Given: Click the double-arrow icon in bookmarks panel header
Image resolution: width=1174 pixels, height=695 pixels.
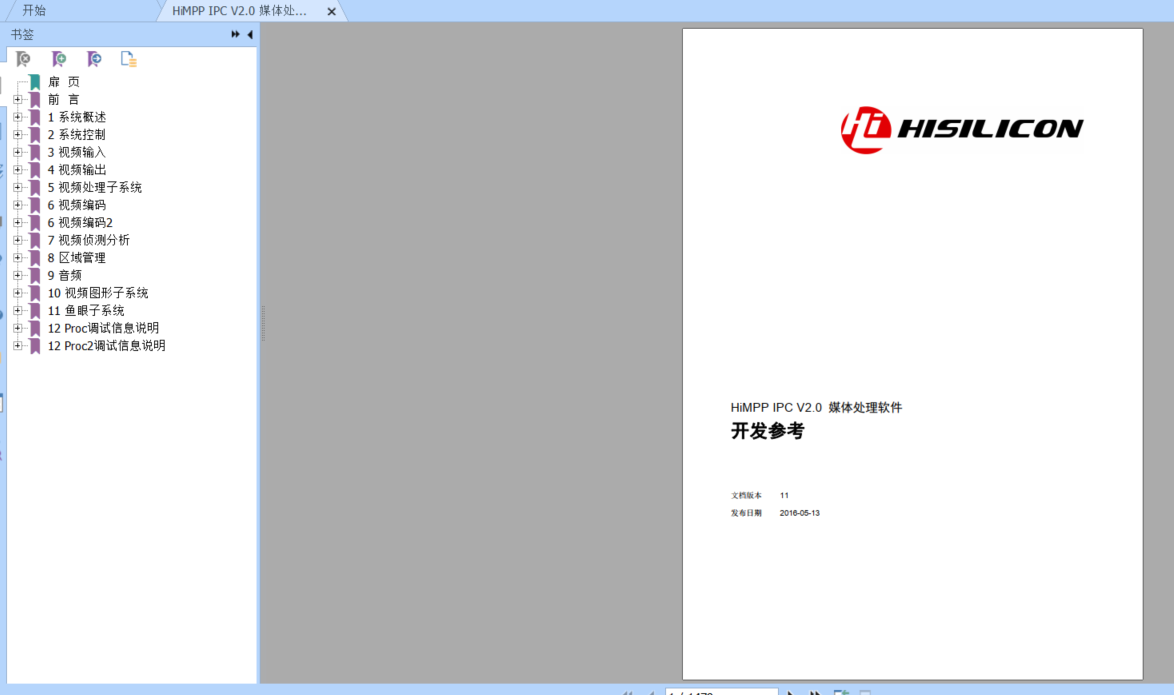Looking at the screenshot, I should [235, 34].
